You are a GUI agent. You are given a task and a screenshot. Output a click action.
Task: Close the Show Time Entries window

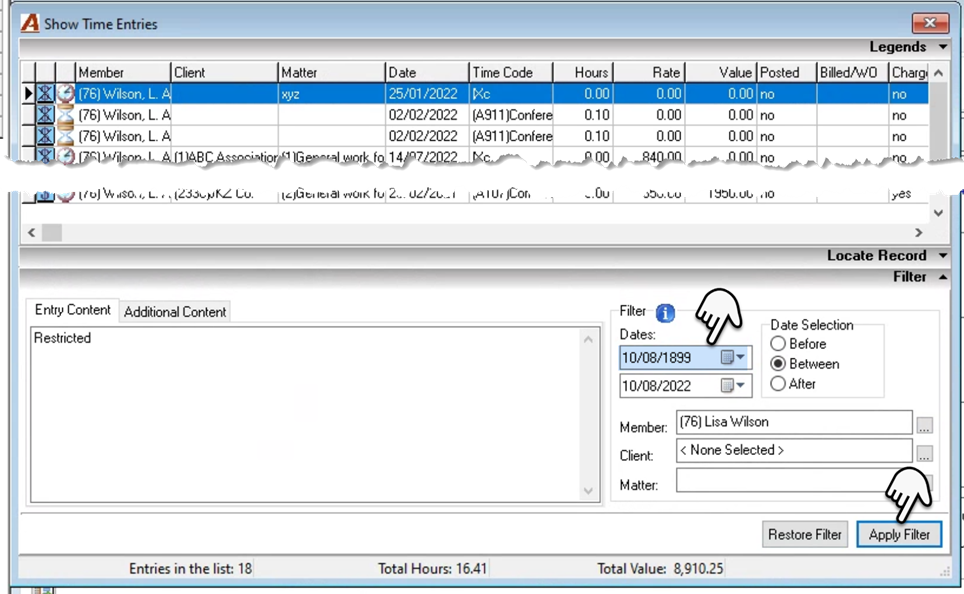[930, 23]
